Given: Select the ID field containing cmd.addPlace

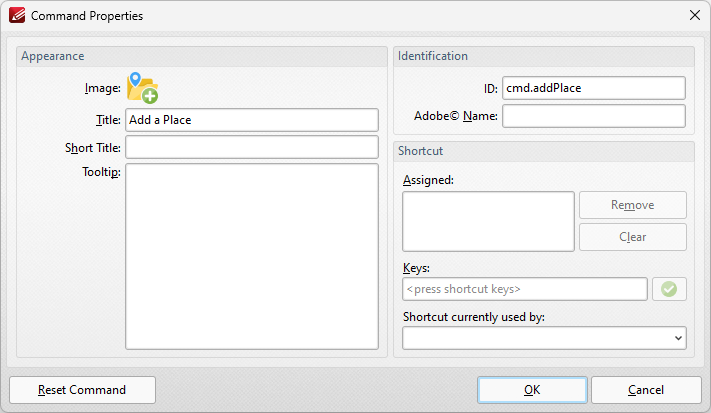Looking at the screenshot, I should click(x=594, y=88).
